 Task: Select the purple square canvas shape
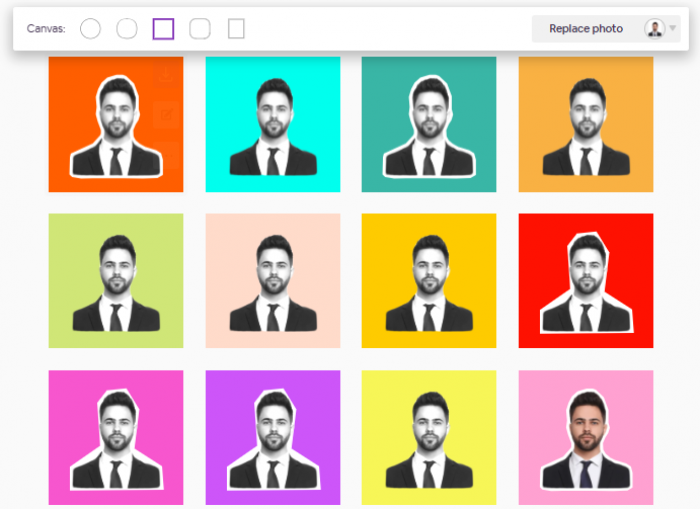tap(163, 29)
